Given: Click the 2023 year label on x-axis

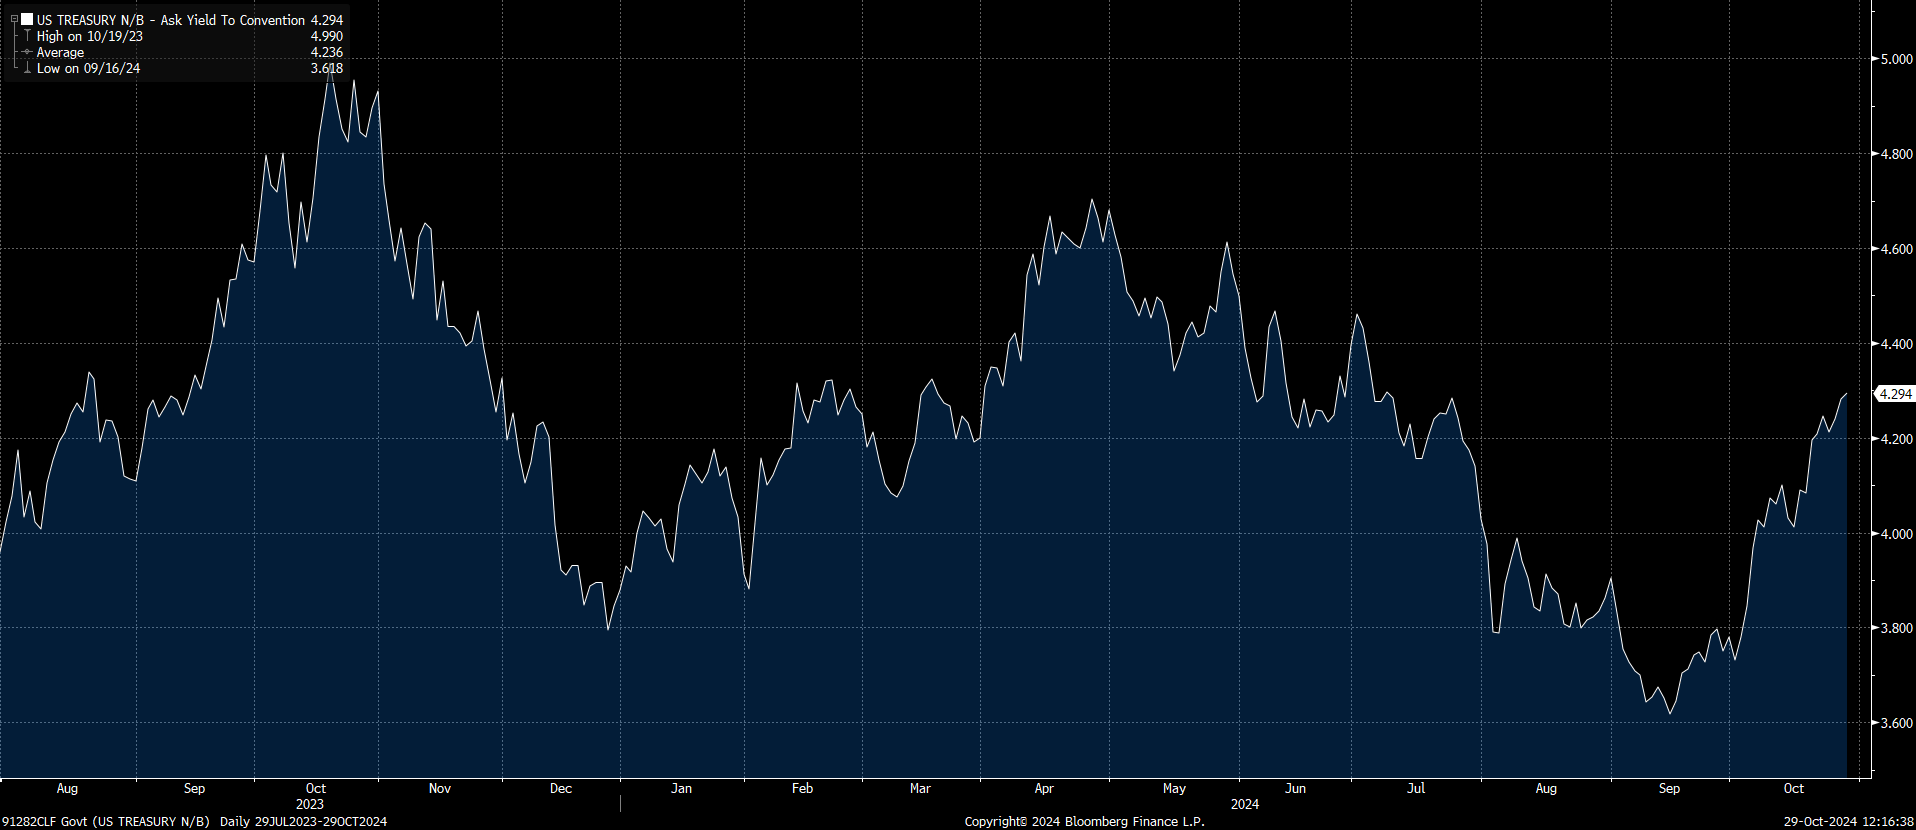Looking at the screenshot, I should (310, 804).
